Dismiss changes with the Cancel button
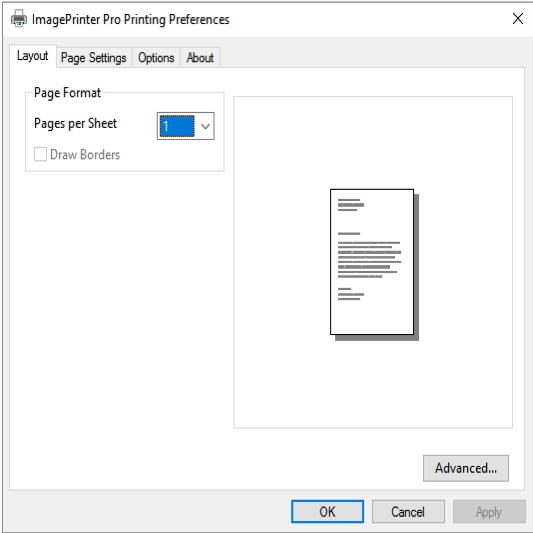 pyautogui.click(x=408, y=511)
